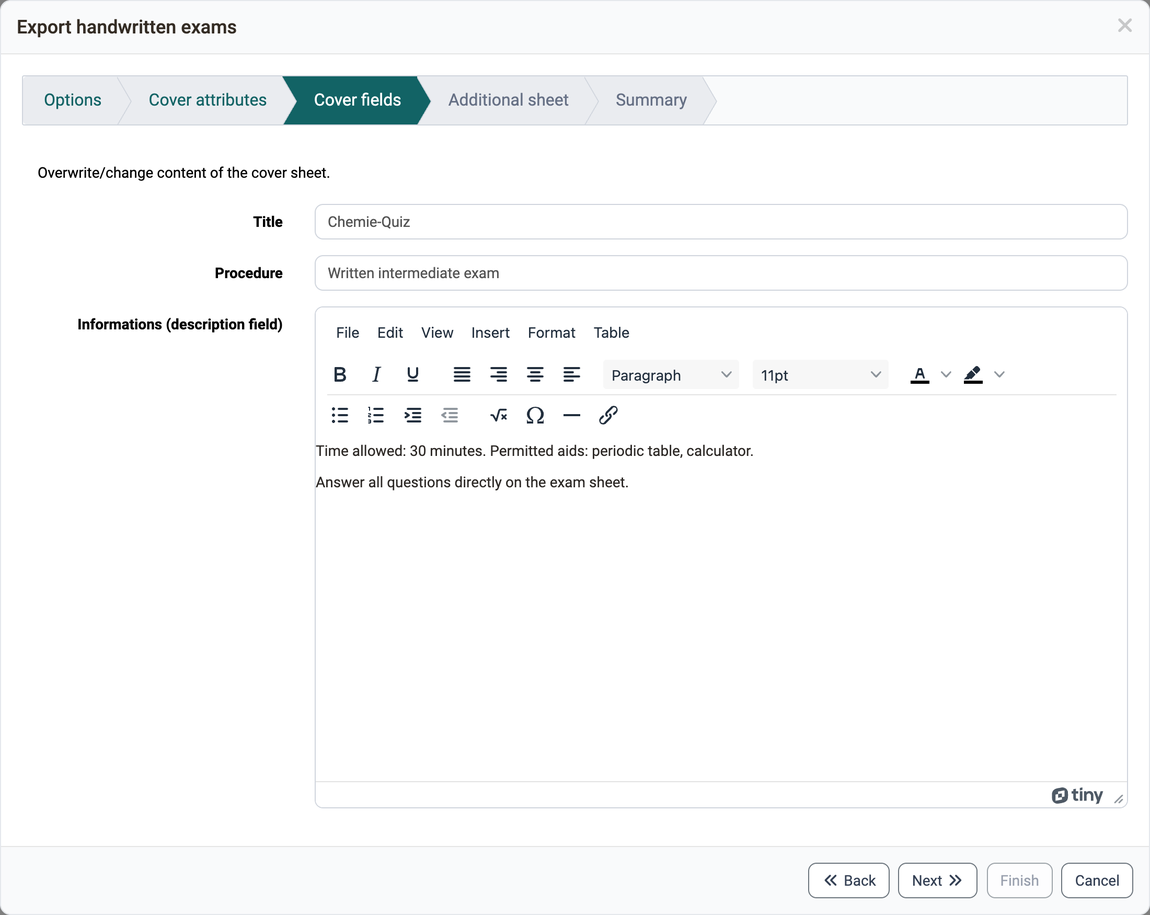
Task: Cancel the export dialog
Action: coord(1097,881)
